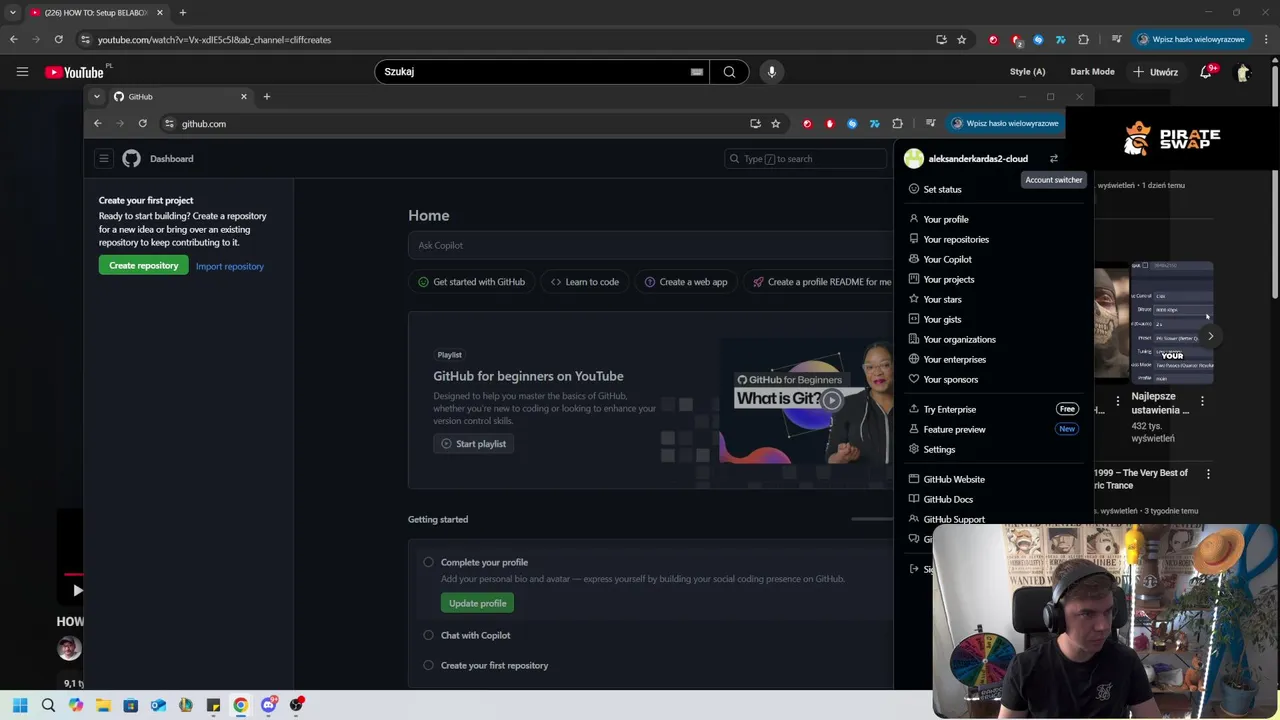Viewport: 1280px width, 720px height.
Task: Go back in the GitHub window
Action: click(97, 123)
